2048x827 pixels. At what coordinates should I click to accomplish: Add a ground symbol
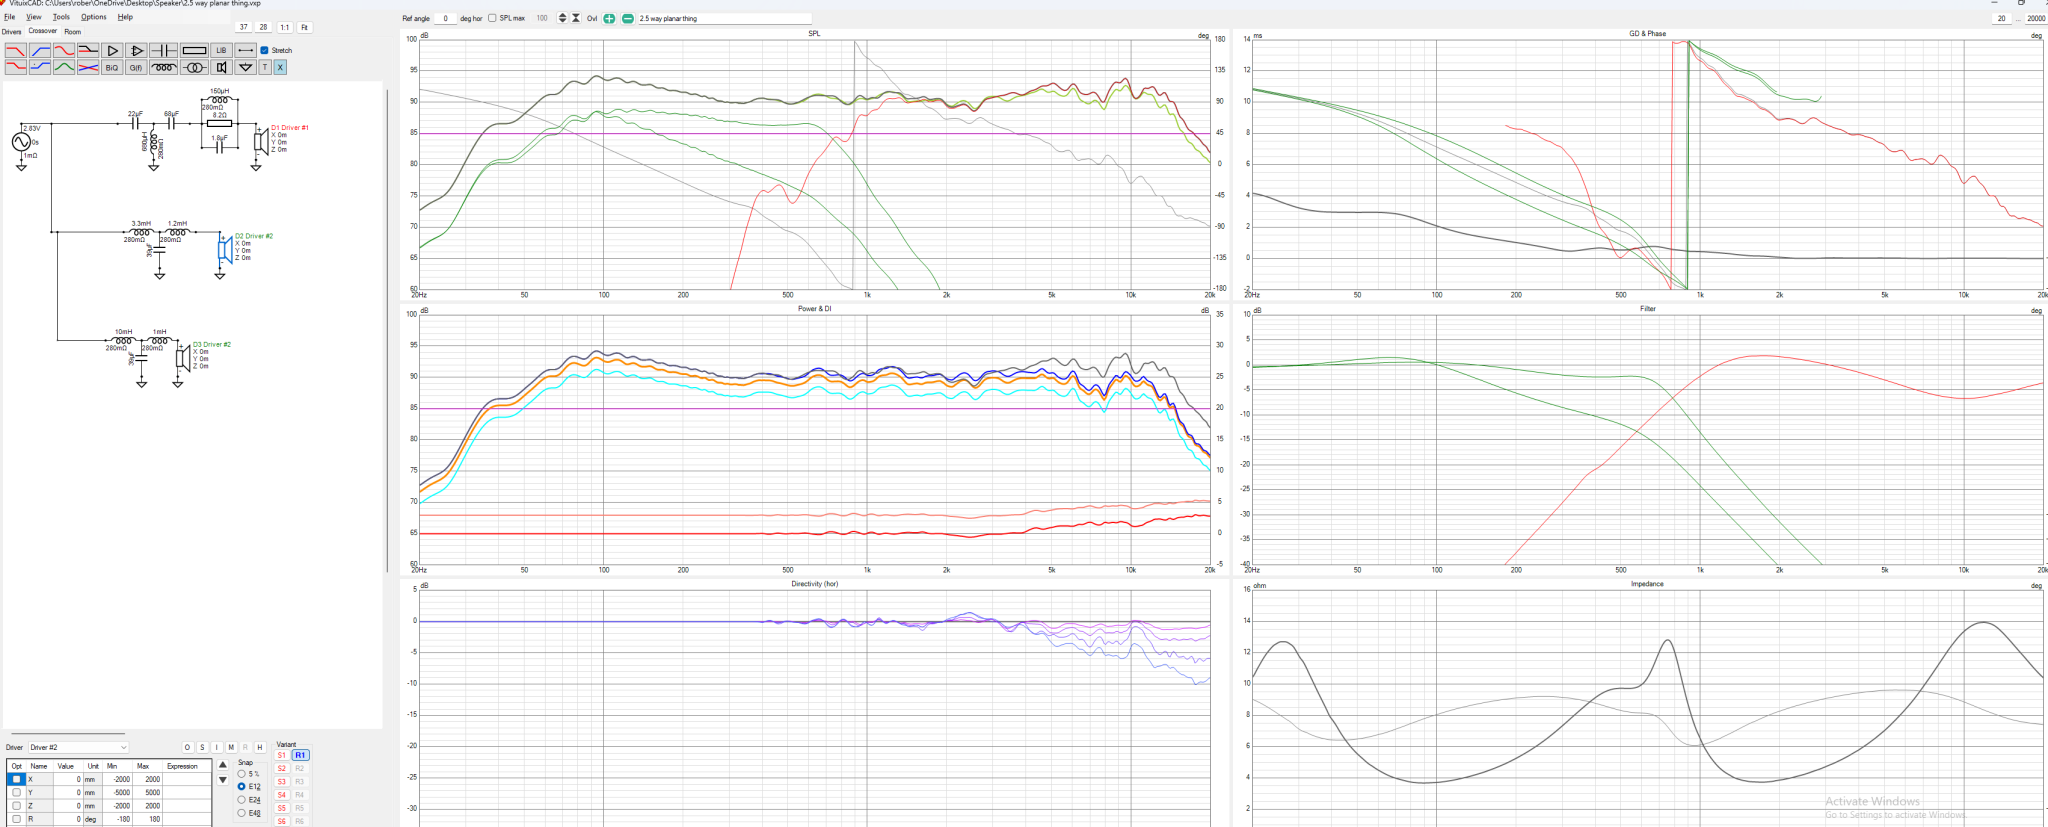(x=245, y=67)
